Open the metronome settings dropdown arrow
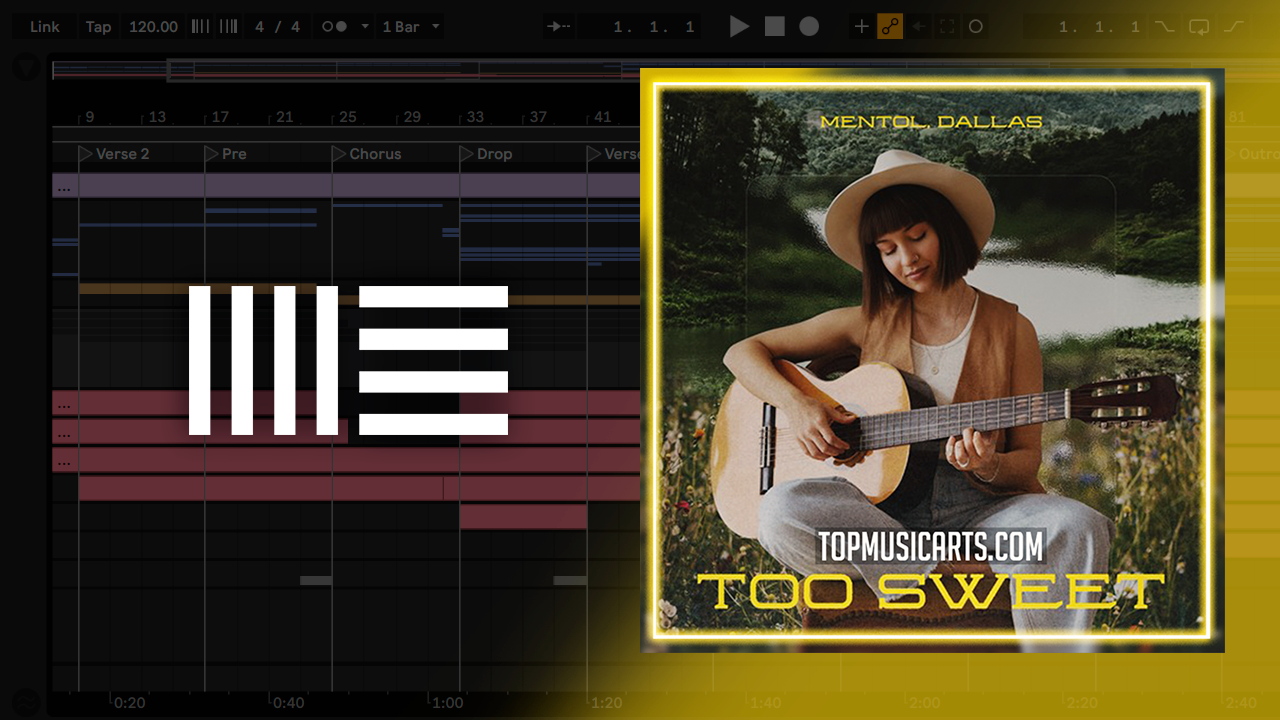1280x720 pixels. (x=365, y=27)
